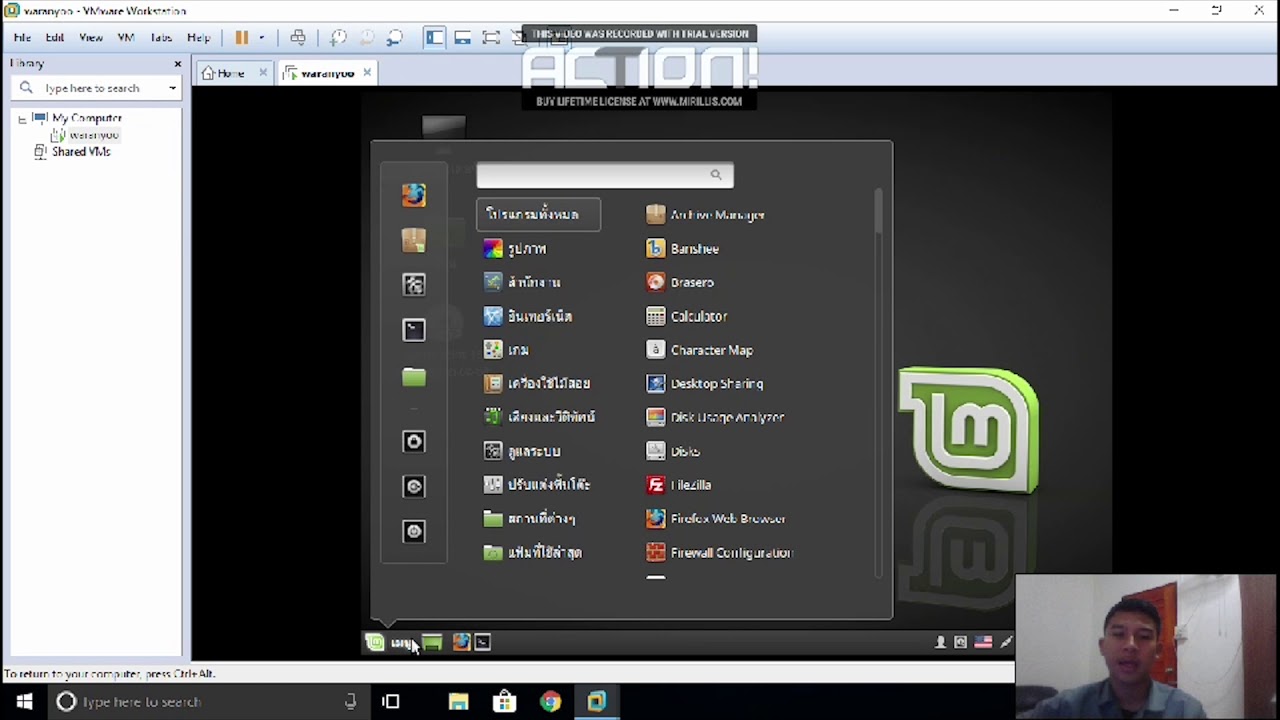Click the Terminal launcher on the Mint panel
The height and width of the screenshot is (720, 1280).
click(x=483, y=643)
